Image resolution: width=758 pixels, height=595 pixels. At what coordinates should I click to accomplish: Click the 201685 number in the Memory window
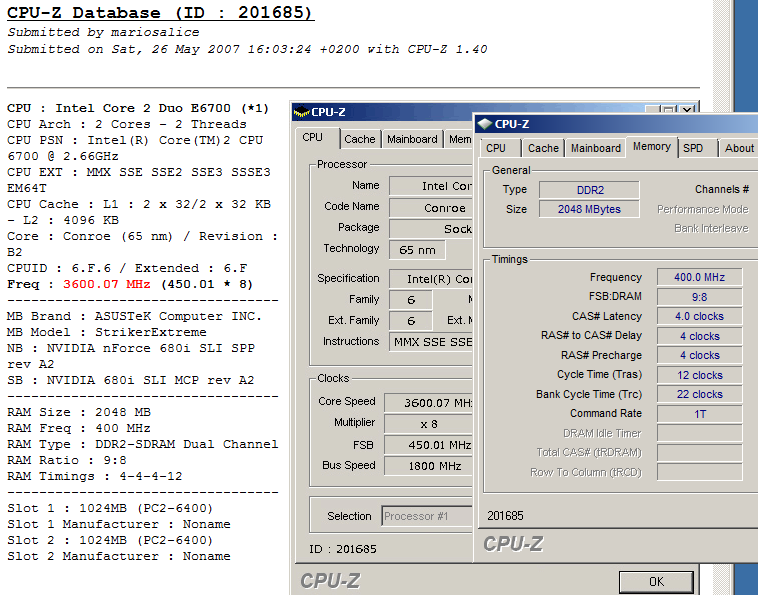(x=505, y=516)
